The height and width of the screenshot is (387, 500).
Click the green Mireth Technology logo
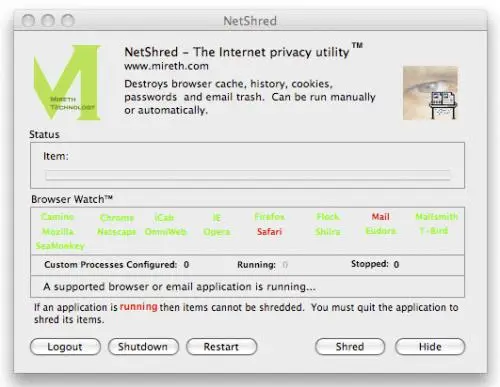(x=67, y=82)
